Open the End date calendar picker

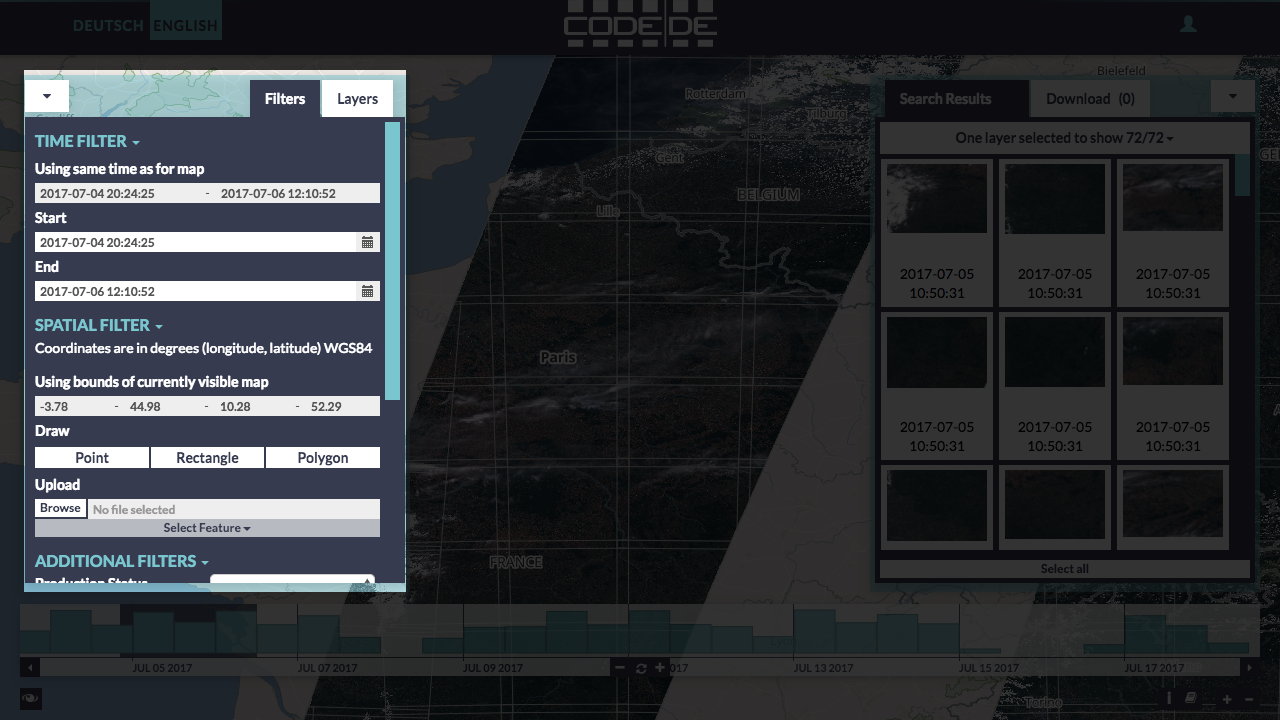[x=367, y=291]
